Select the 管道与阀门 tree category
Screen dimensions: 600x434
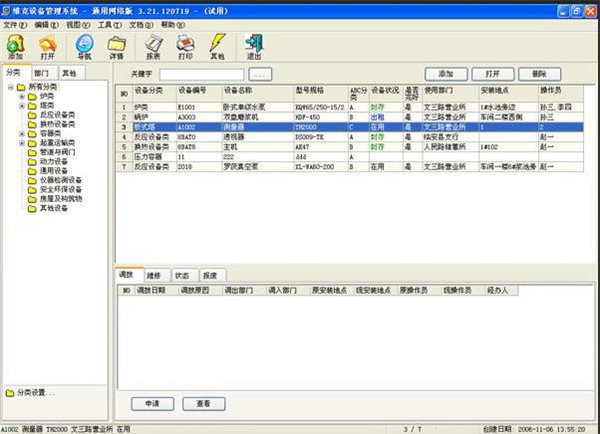coord(57,152)
